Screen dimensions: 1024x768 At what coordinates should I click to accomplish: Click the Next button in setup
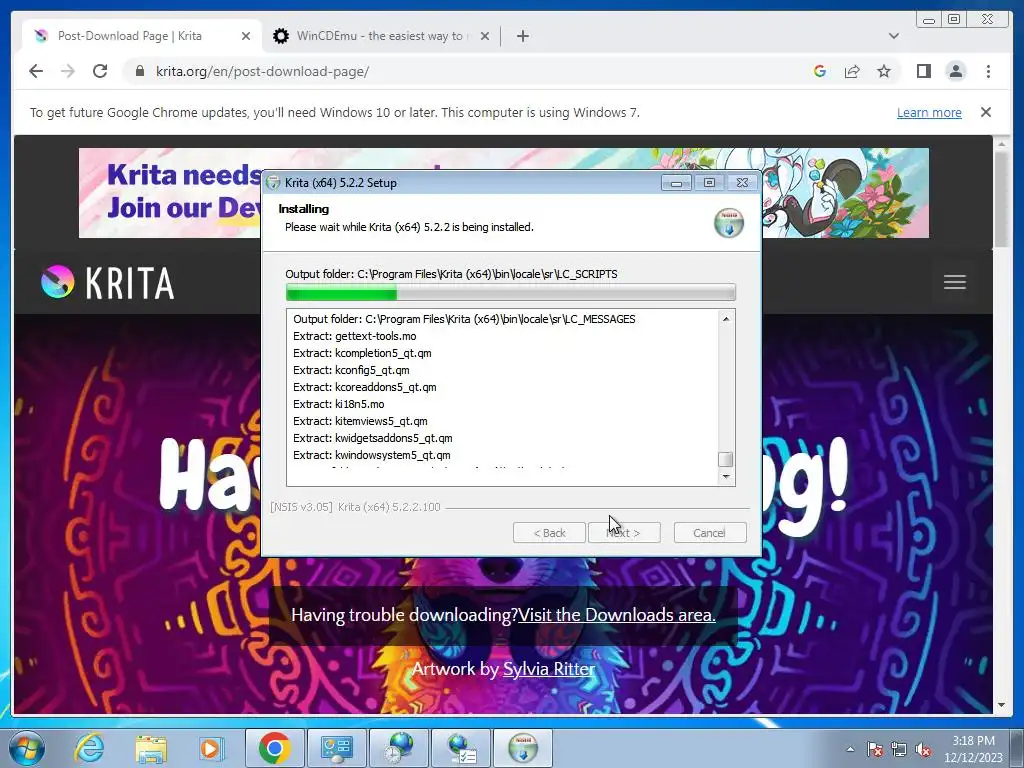tap(624, 533)
